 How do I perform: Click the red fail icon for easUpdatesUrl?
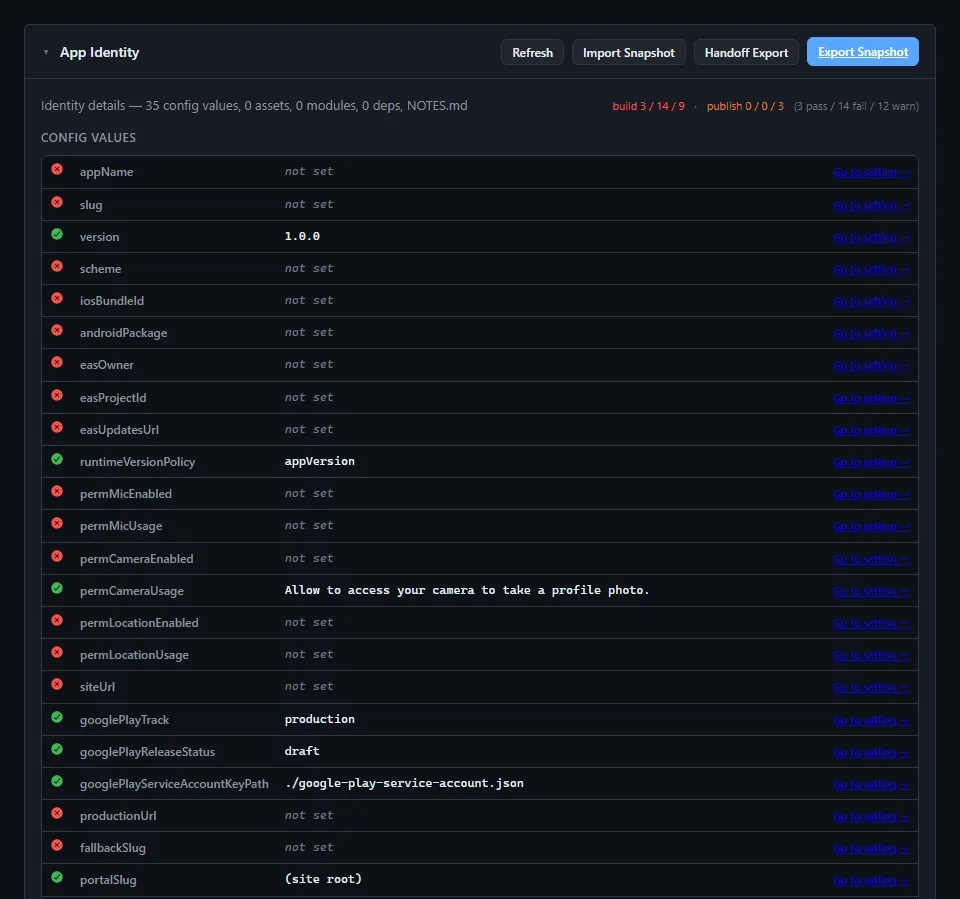[x=57, y=427]
